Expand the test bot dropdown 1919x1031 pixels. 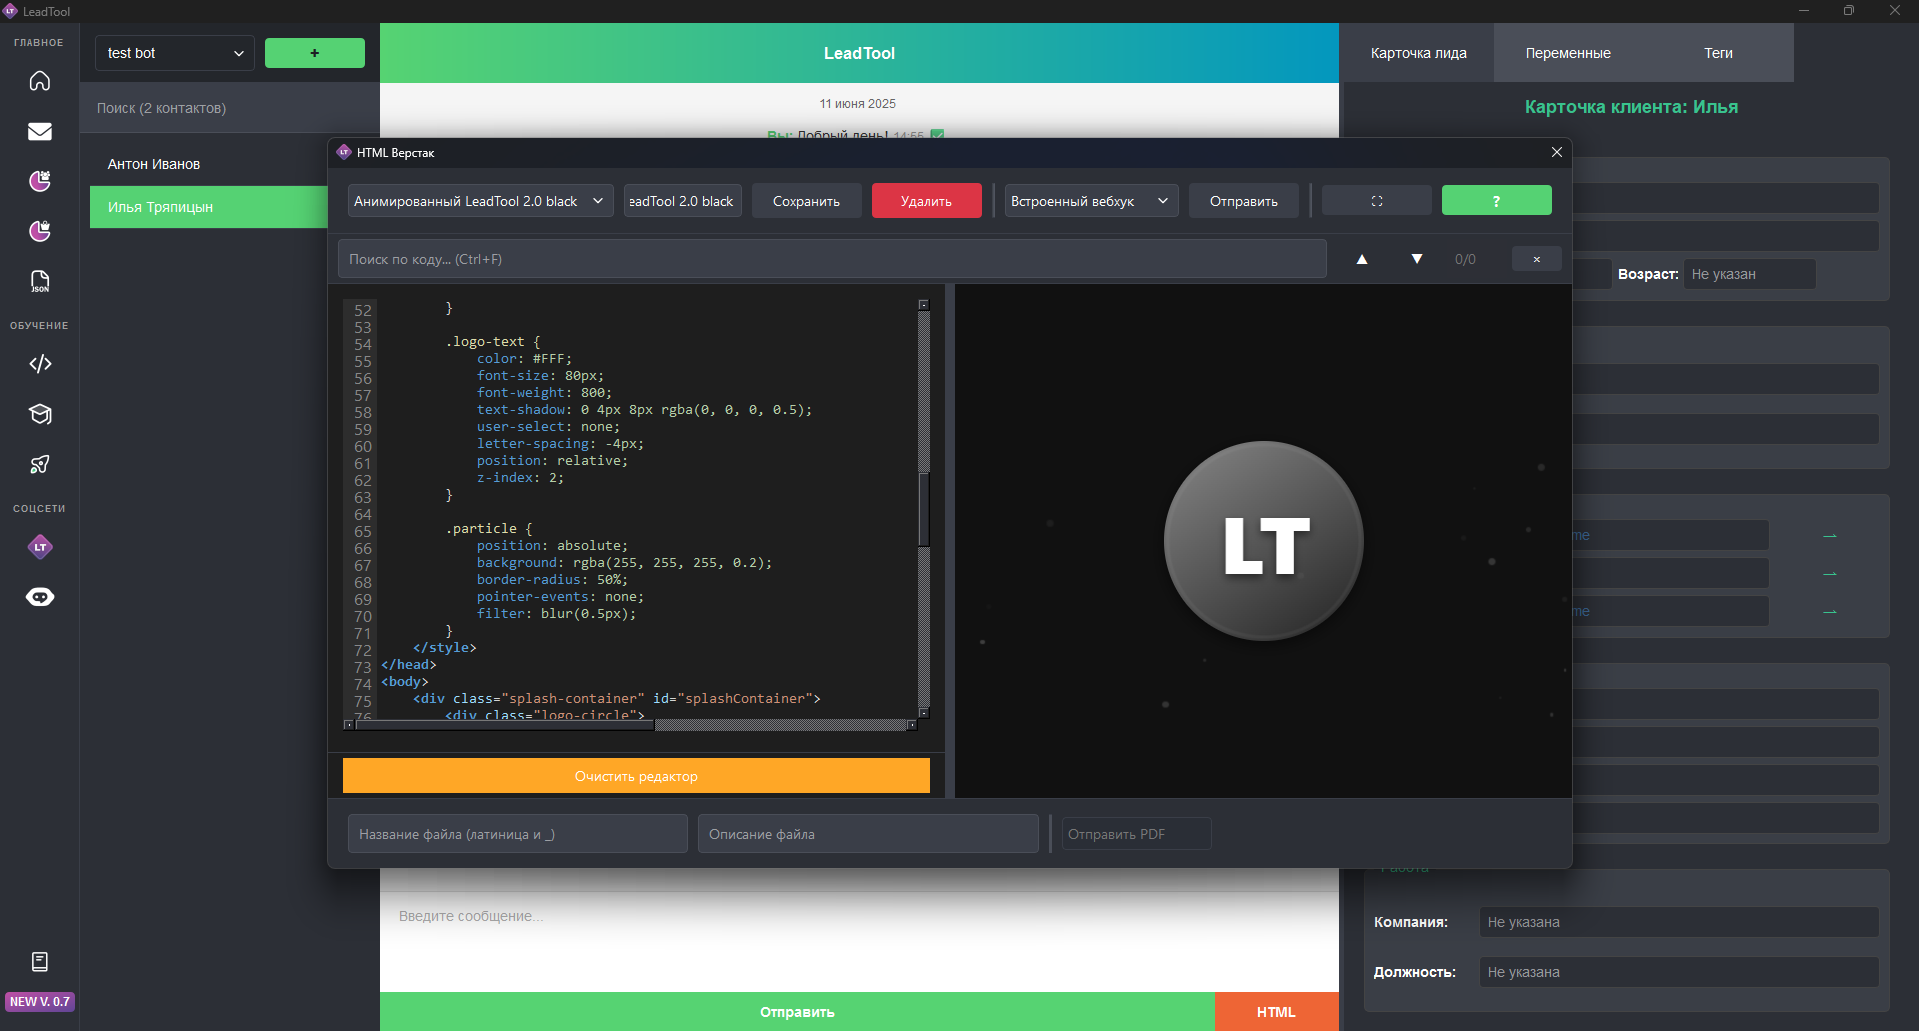point(175,53)
